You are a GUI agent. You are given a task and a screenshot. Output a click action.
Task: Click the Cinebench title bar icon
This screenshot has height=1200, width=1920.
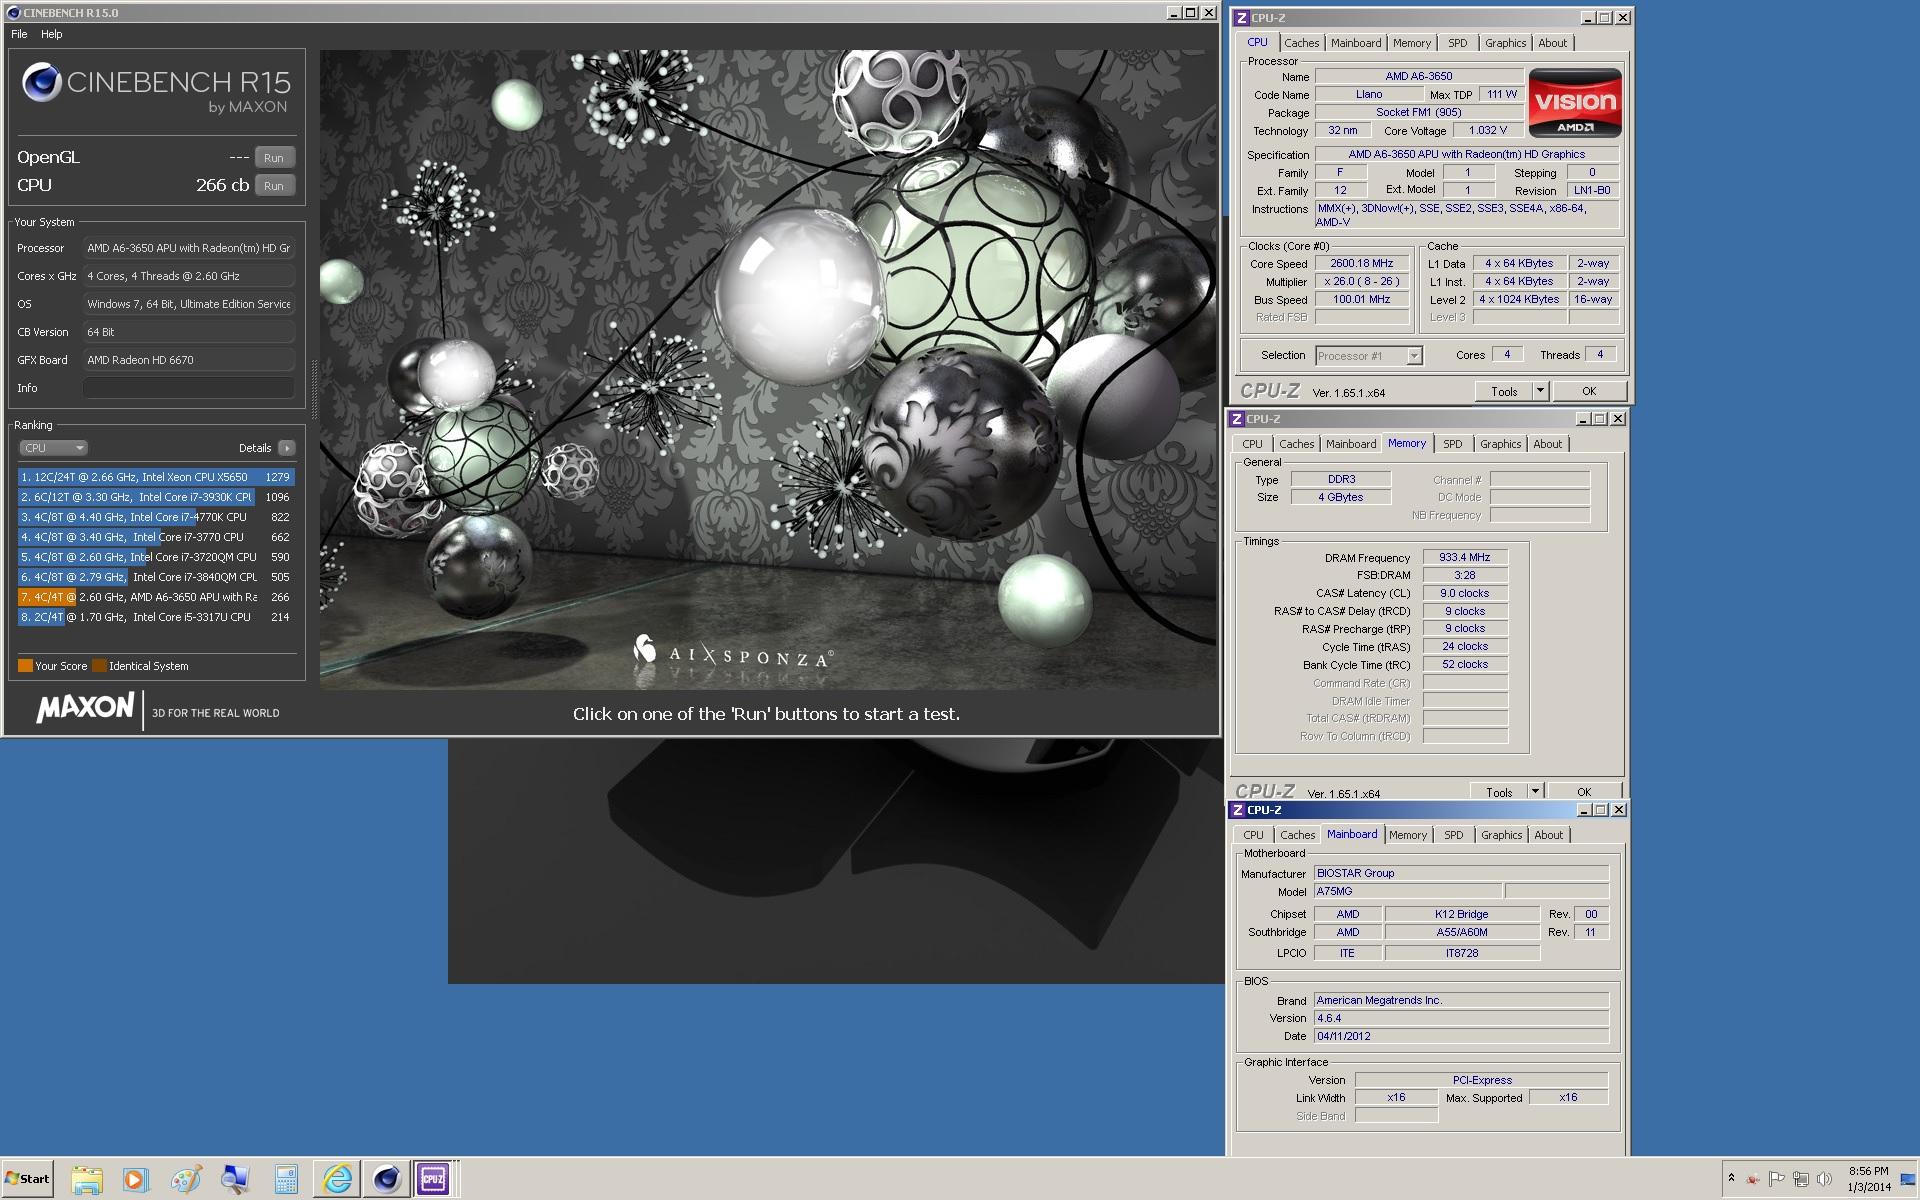tap(13, 13)
